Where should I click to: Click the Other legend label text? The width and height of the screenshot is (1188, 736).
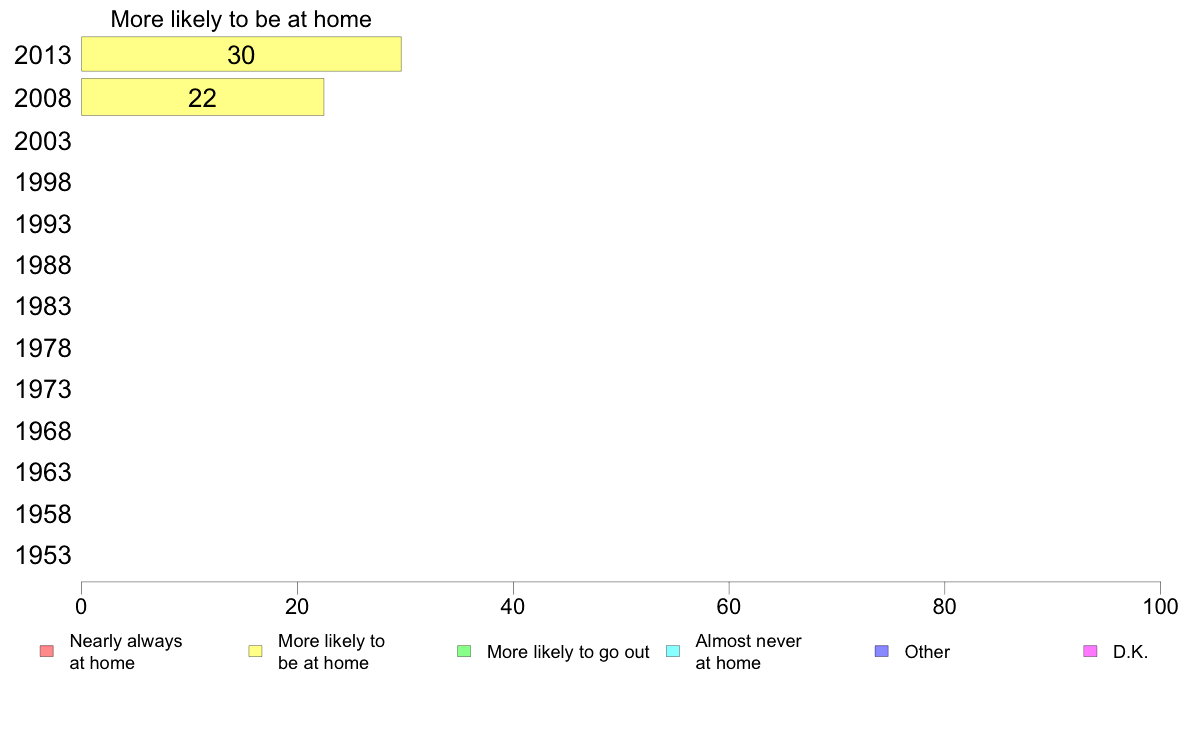(x=927, y=652)
